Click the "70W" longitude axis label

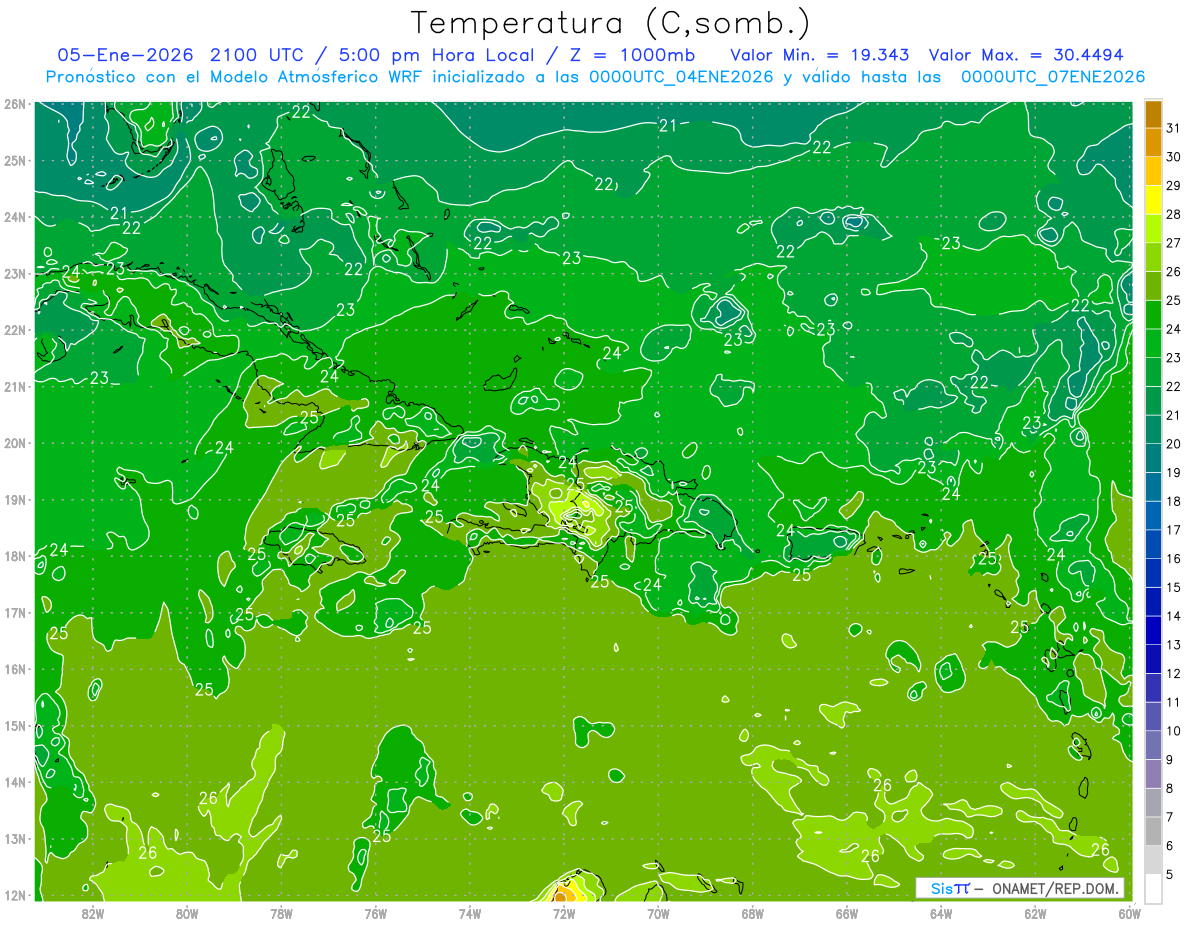click(658, 912)
